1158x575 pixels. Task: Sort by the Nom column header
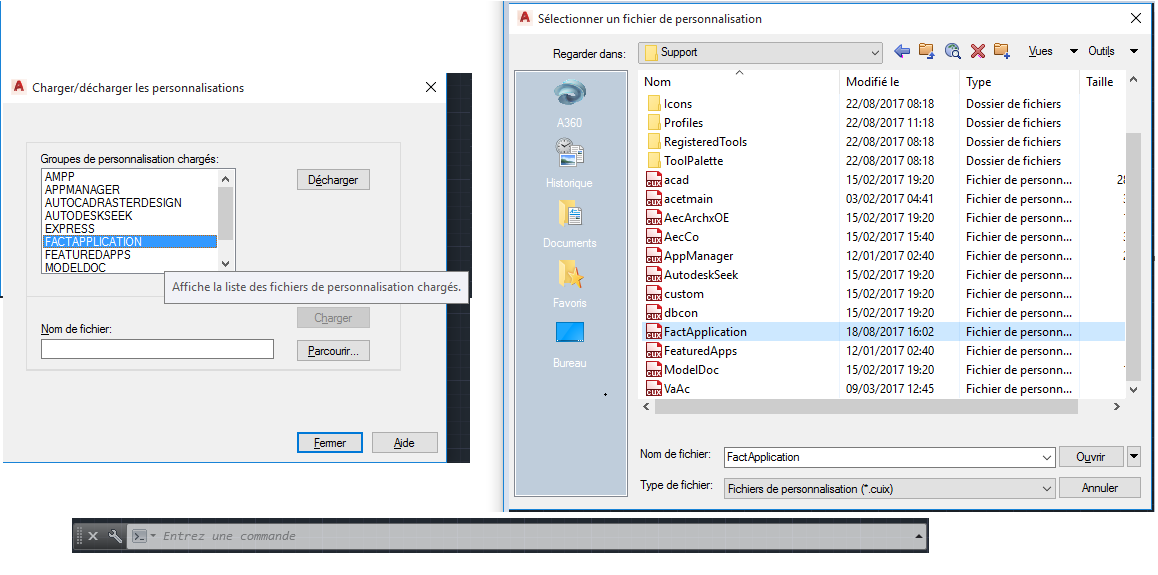click(739, 82)
